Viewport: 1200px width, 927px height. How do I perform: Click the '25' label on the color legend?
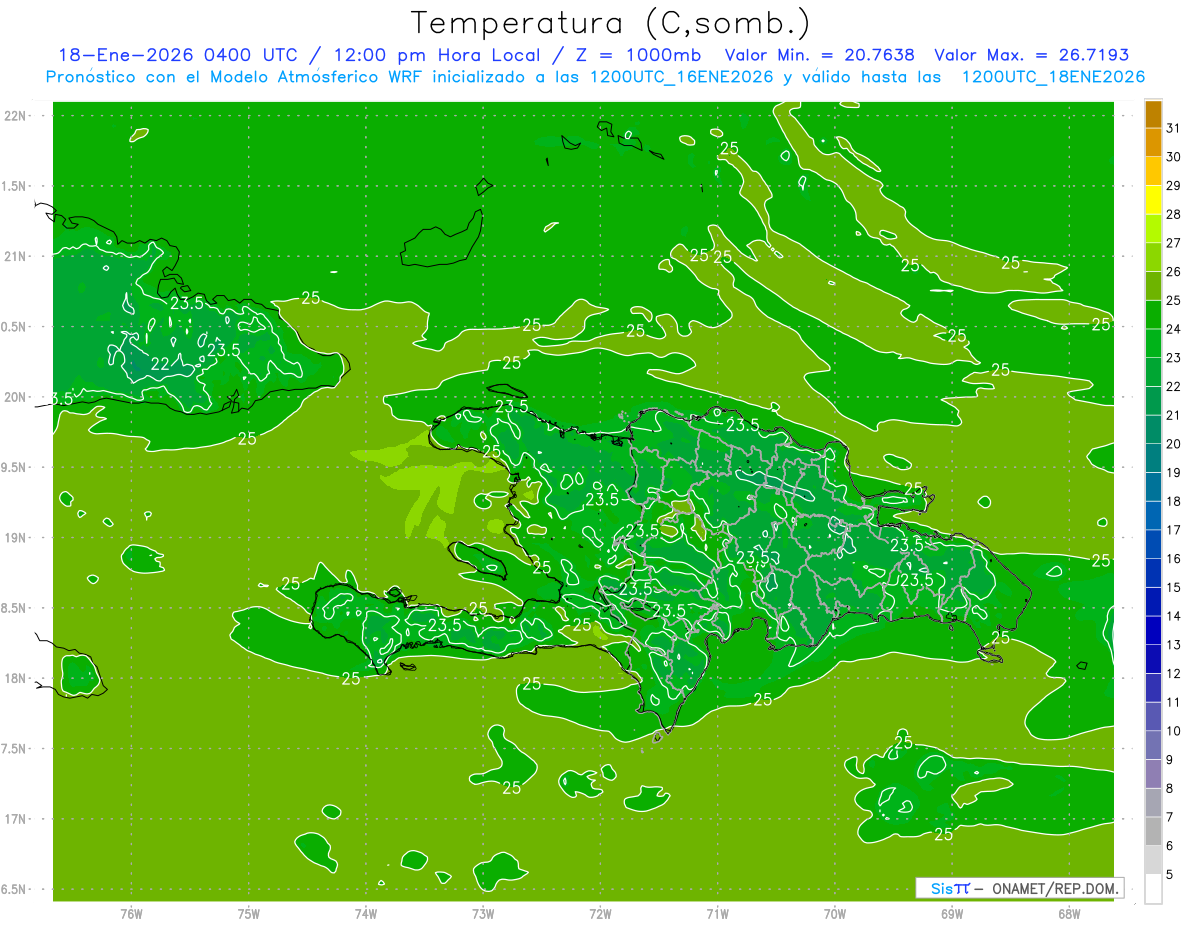click(x=1174, y=300)
